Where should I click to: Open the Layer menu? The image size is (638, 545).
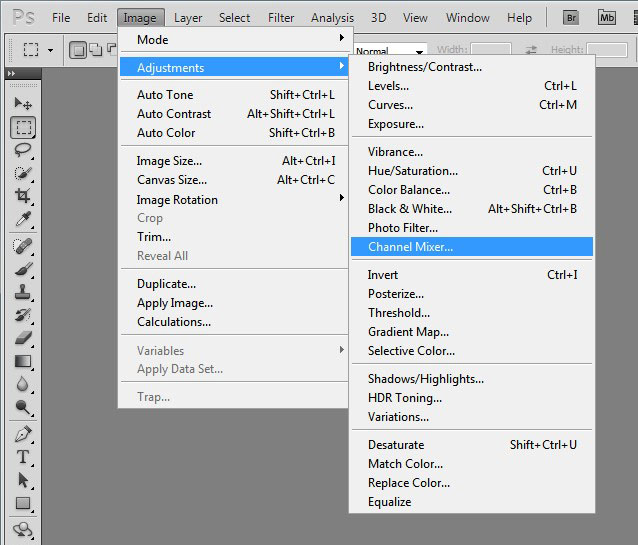click(188, 18)
